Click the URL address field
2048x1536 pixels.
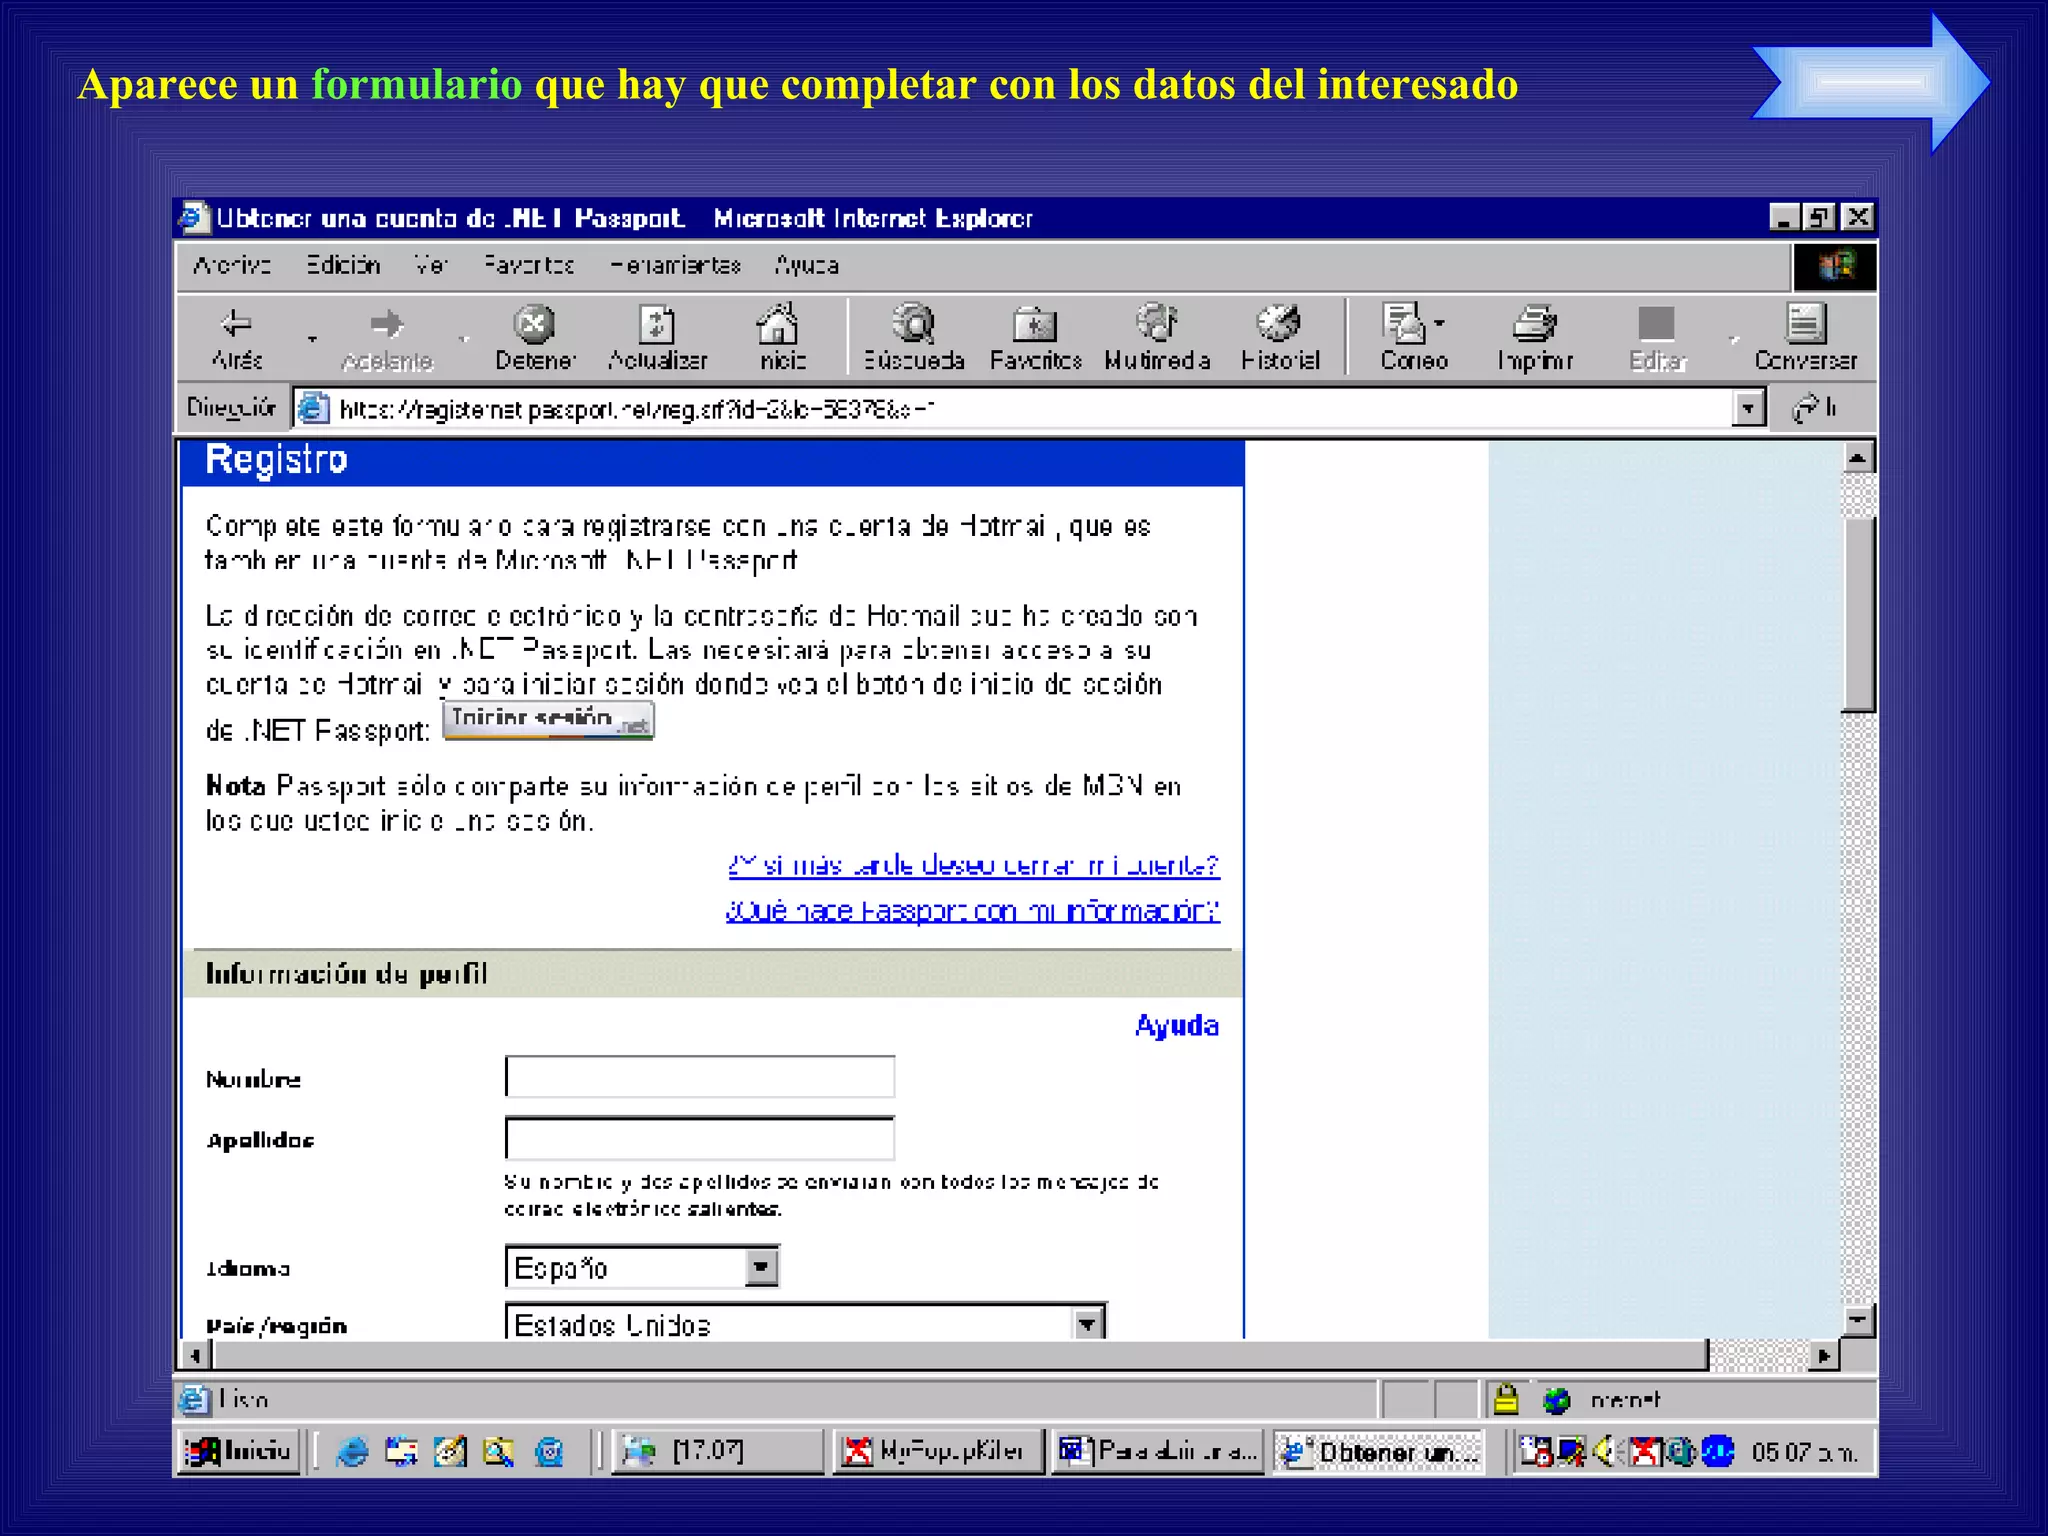[1012, 408]
